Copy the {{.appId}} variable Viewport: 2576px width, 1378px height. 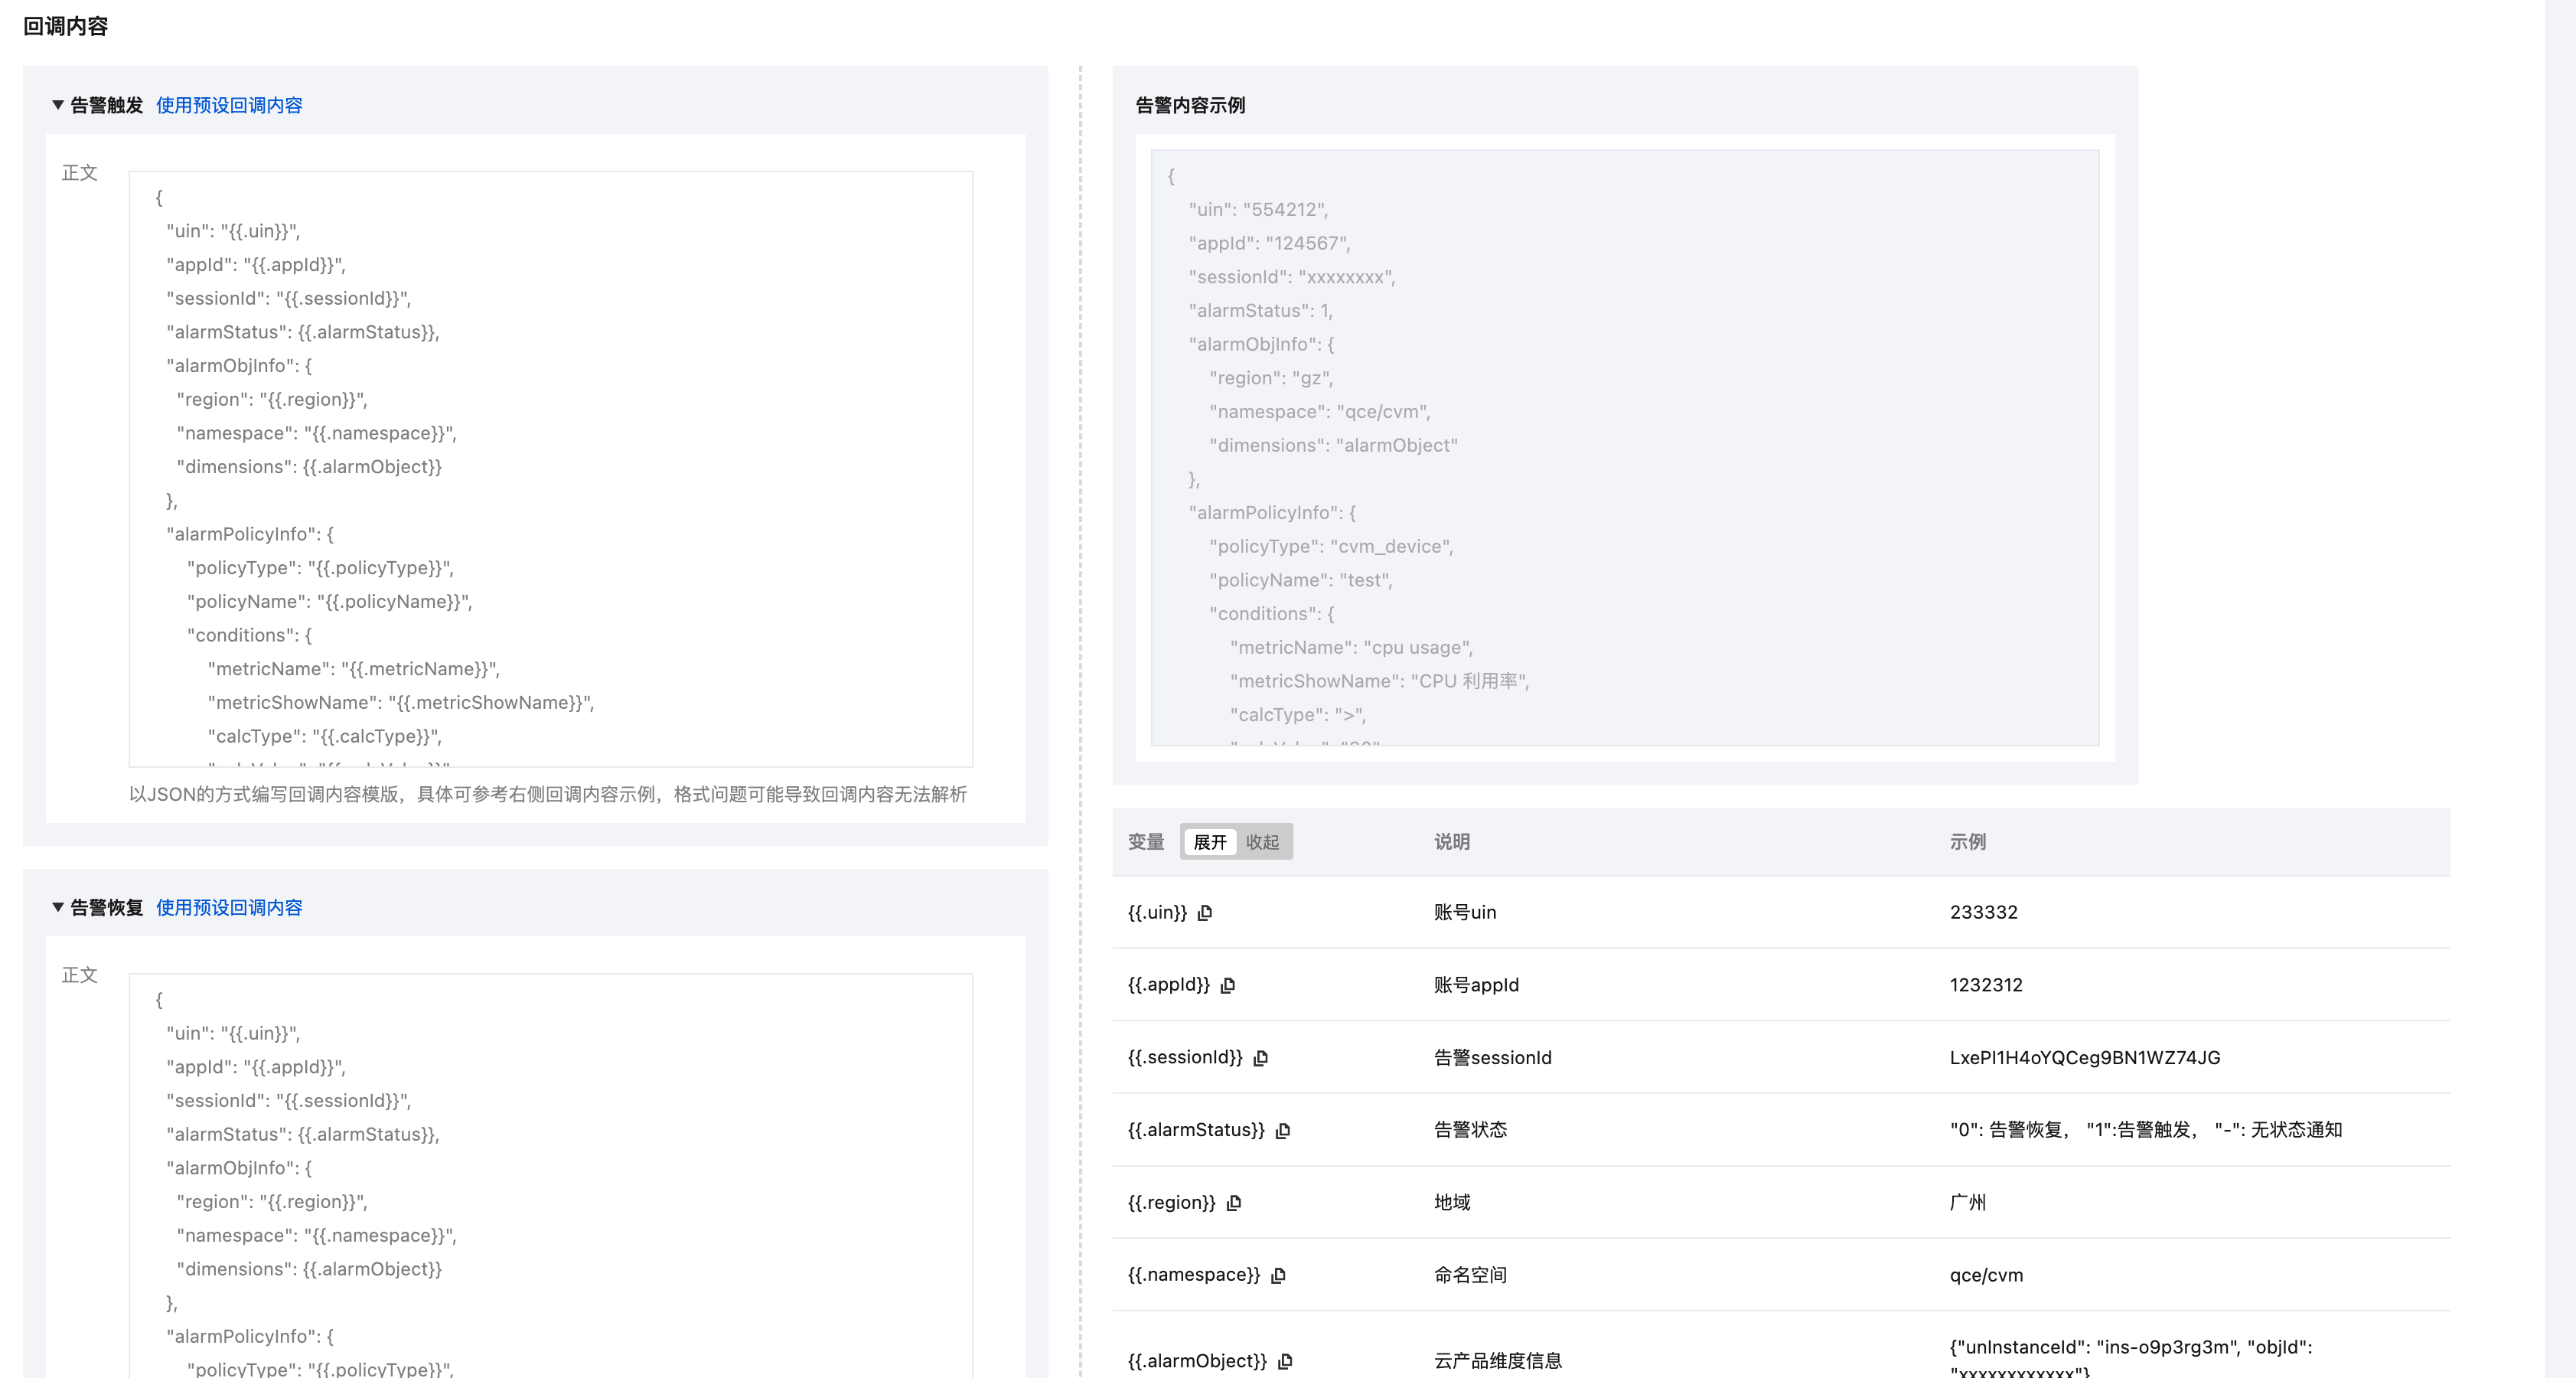click(1228, 985)
